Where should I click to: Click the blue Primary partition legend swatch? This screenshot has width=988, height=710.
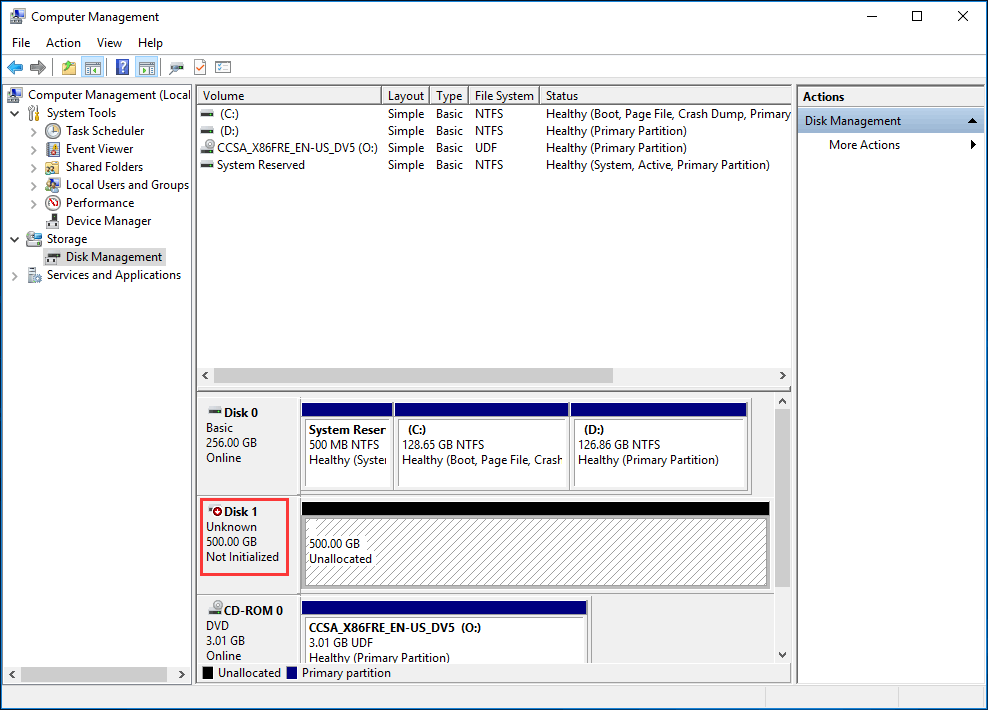(292, 673)
